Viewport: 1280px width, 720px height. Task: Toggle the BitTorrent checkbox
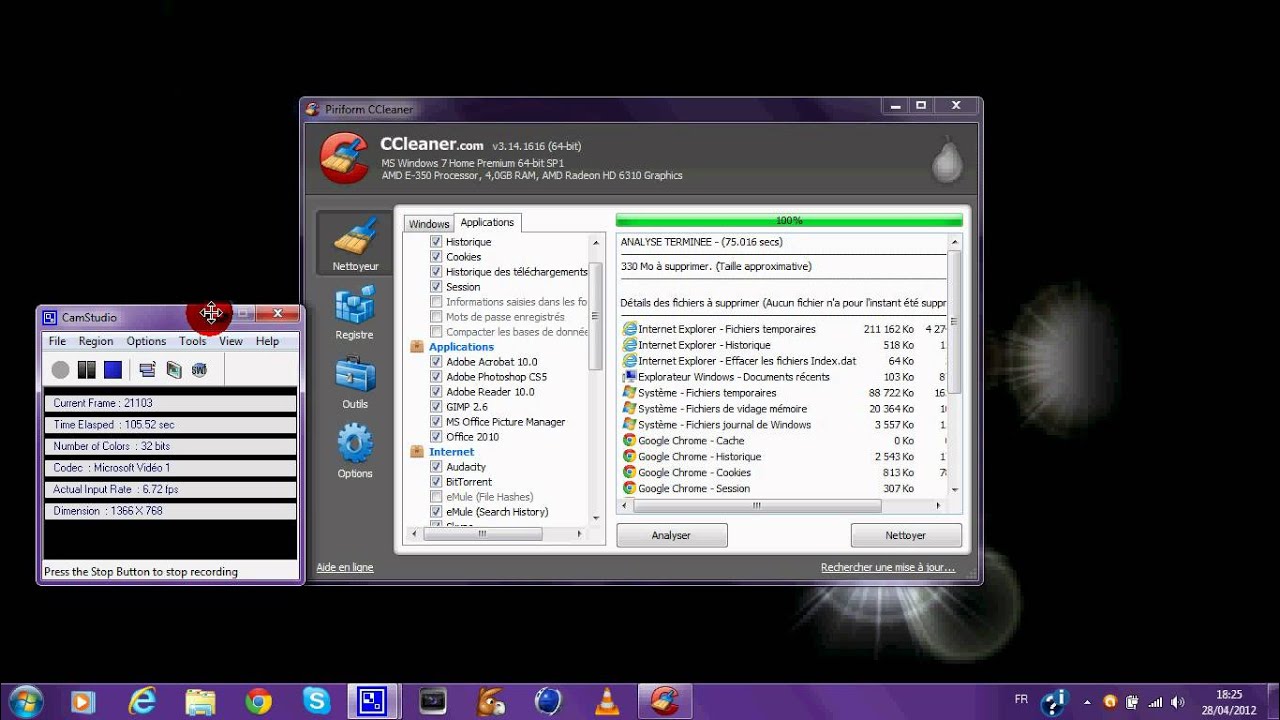[x=436, y=482]
